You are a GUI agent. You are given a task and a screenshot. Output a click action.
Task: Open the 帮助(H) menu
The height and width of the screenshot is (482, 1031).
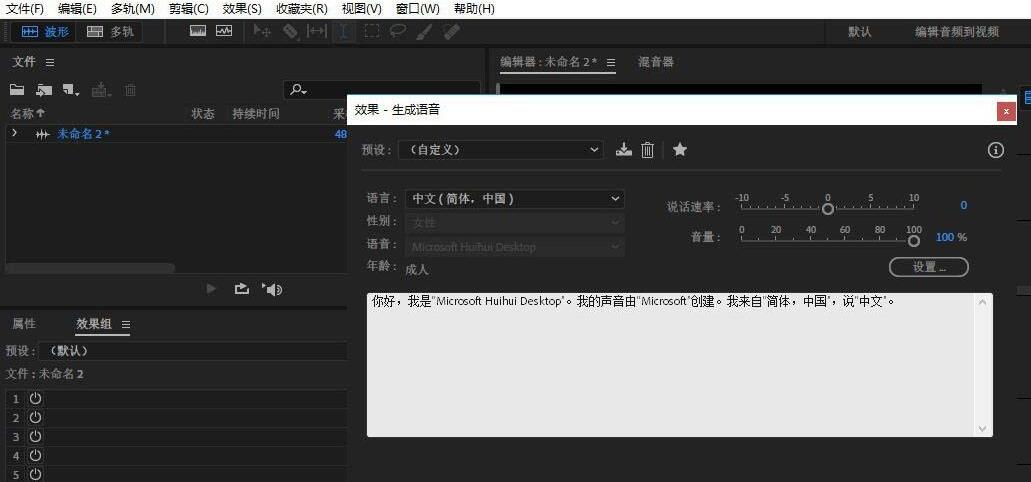(474, 9)
